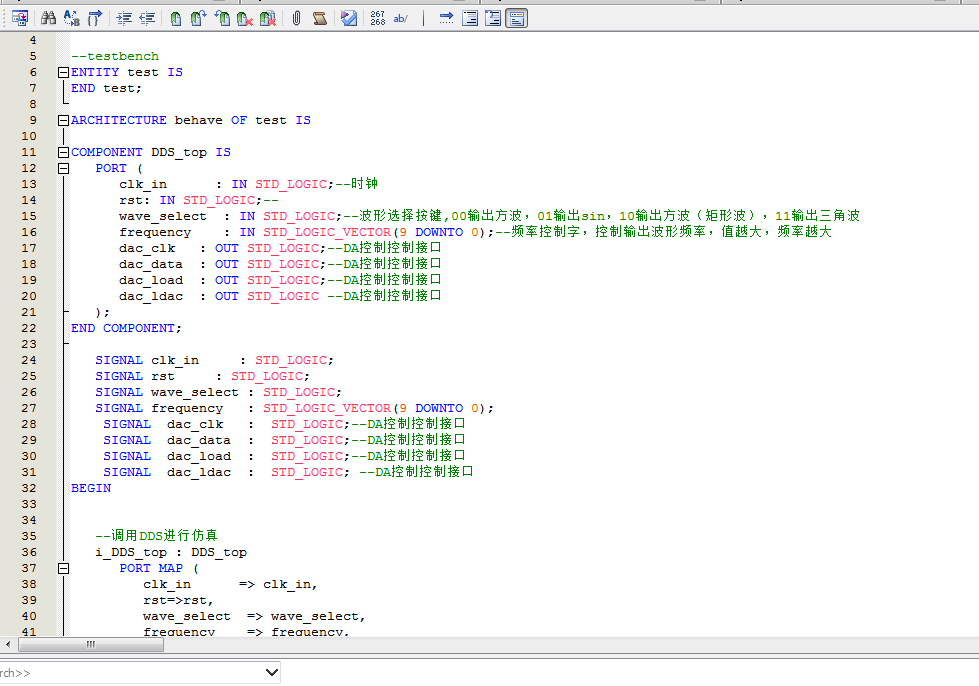
Task: Decrease indent of selected code
Action: tap(147, 18)
